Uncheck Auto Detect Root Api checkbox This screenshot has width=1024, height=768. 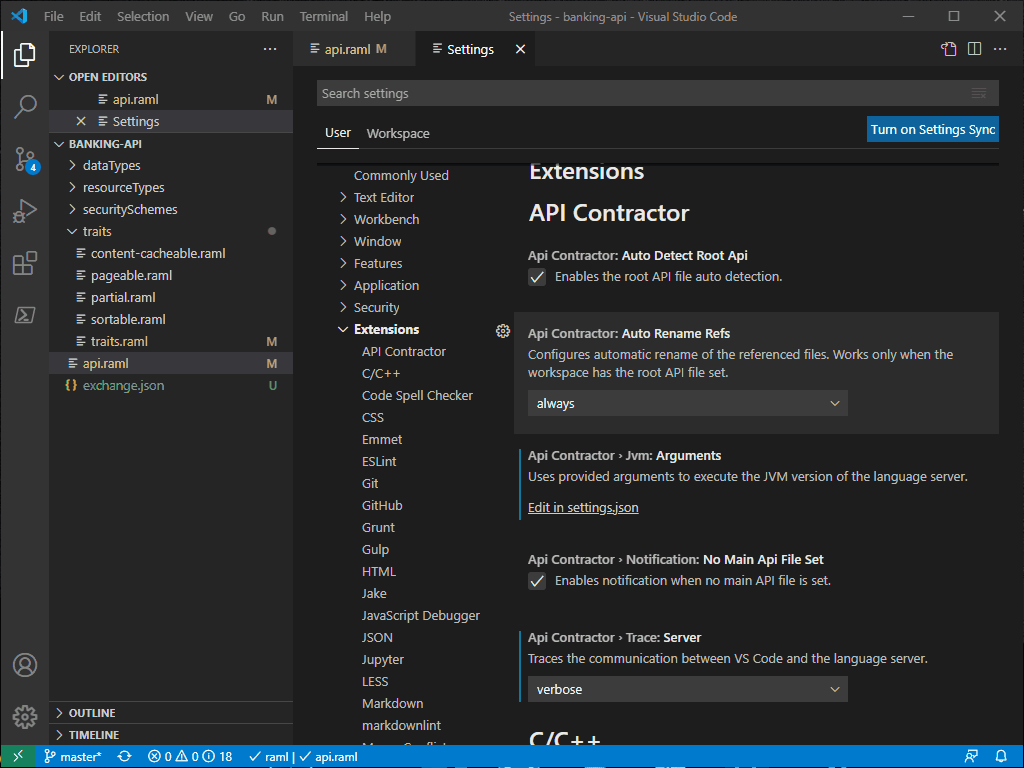point(537,277)
